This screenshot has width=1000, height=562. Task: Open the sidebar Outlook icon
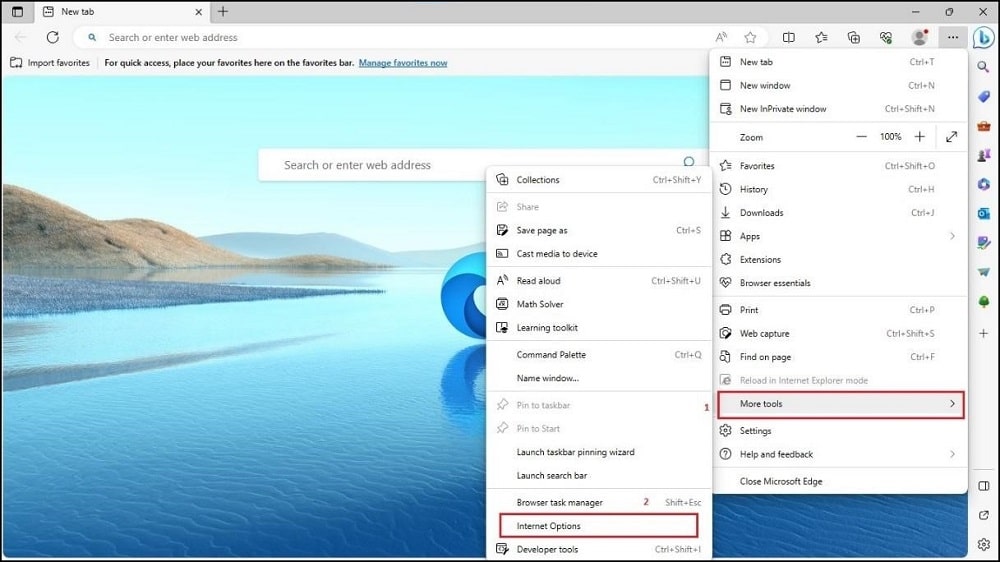983,213
